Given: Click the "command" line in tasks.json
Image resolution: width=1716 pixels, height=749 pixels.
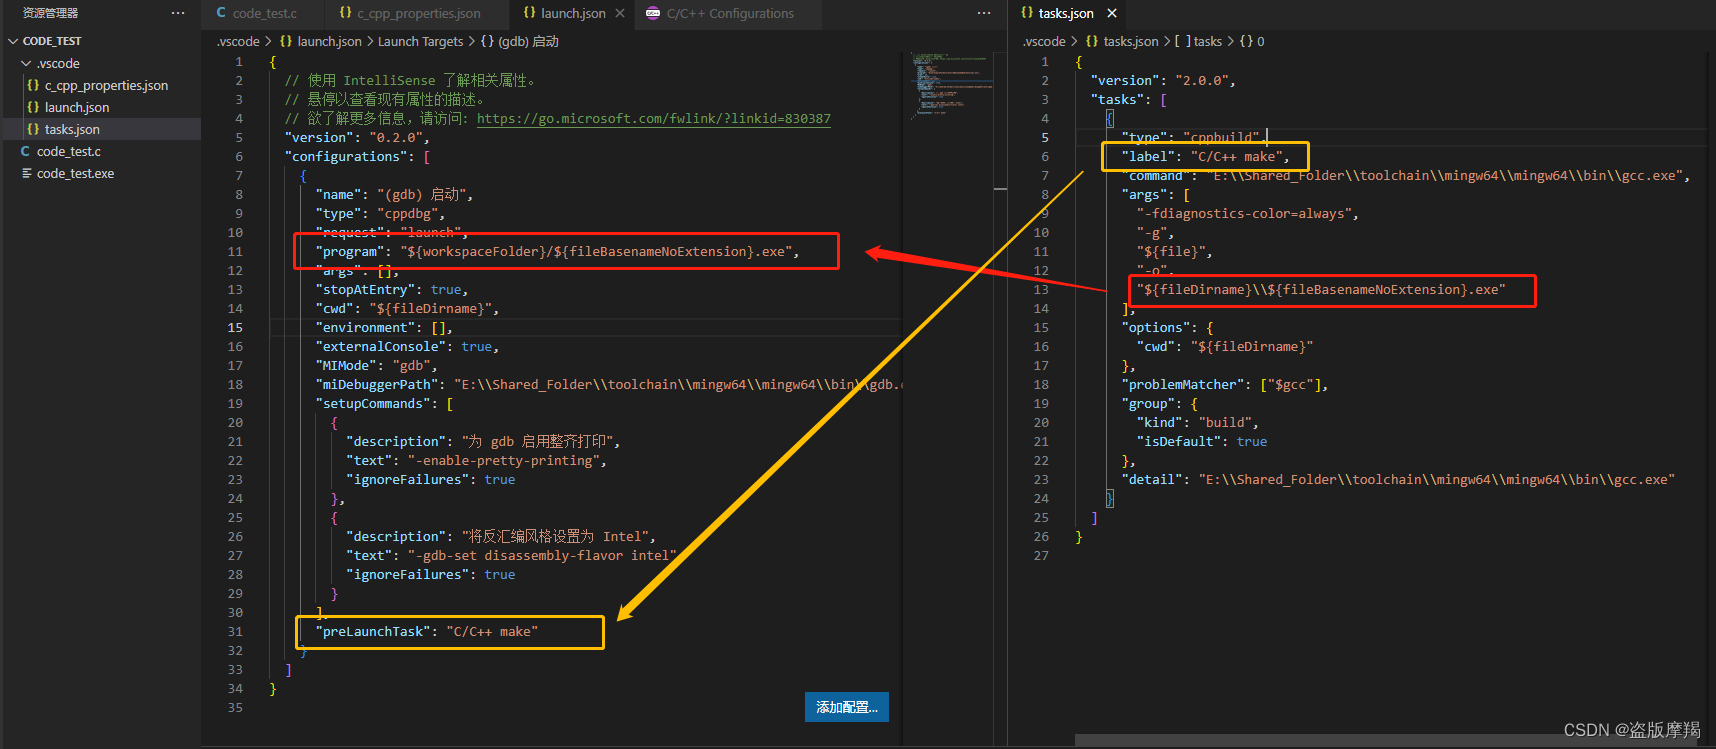Looking at the screenshot, I should 1406,175.
